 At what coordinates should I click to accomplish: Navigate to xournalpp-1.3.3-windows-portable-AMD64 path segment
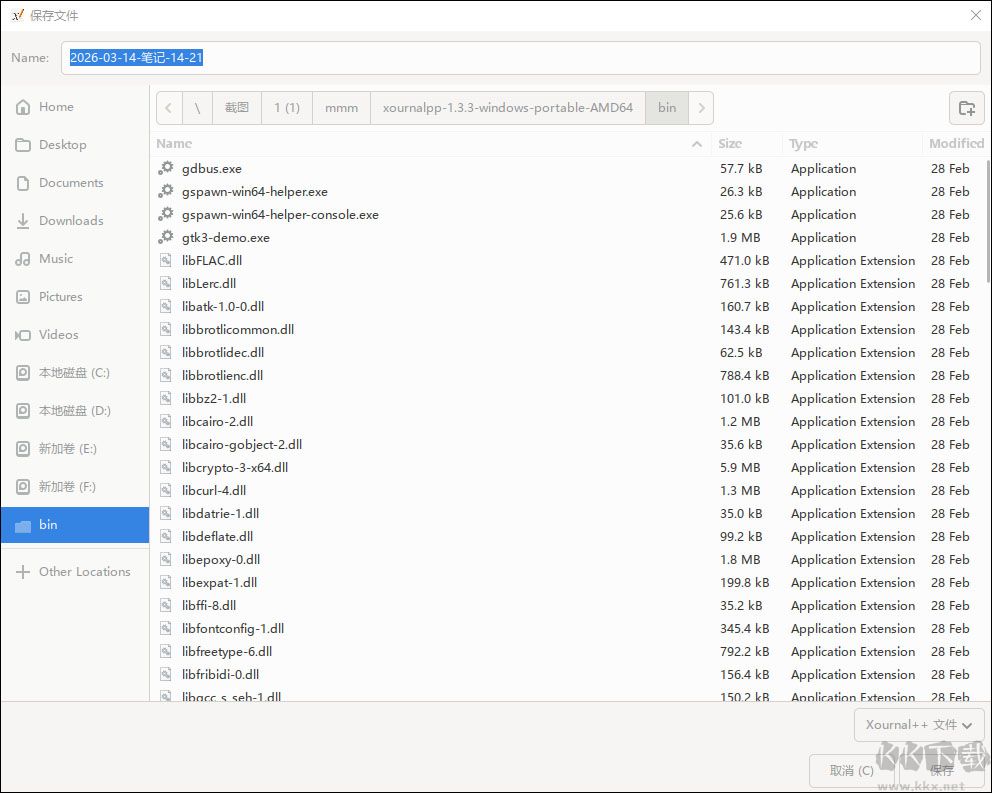[507, 108]
